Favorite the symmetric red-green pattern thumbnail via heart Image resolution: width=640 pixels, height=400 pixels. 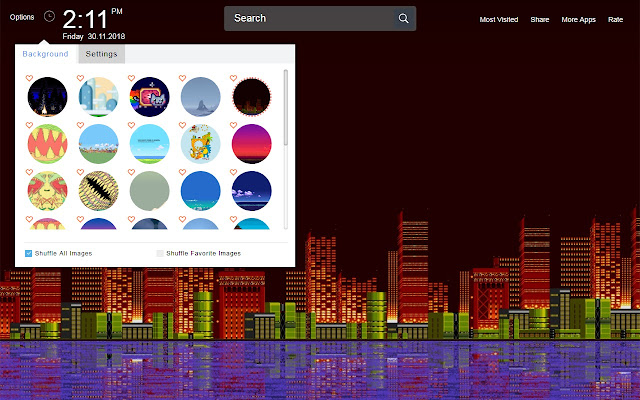click(29, 172)
